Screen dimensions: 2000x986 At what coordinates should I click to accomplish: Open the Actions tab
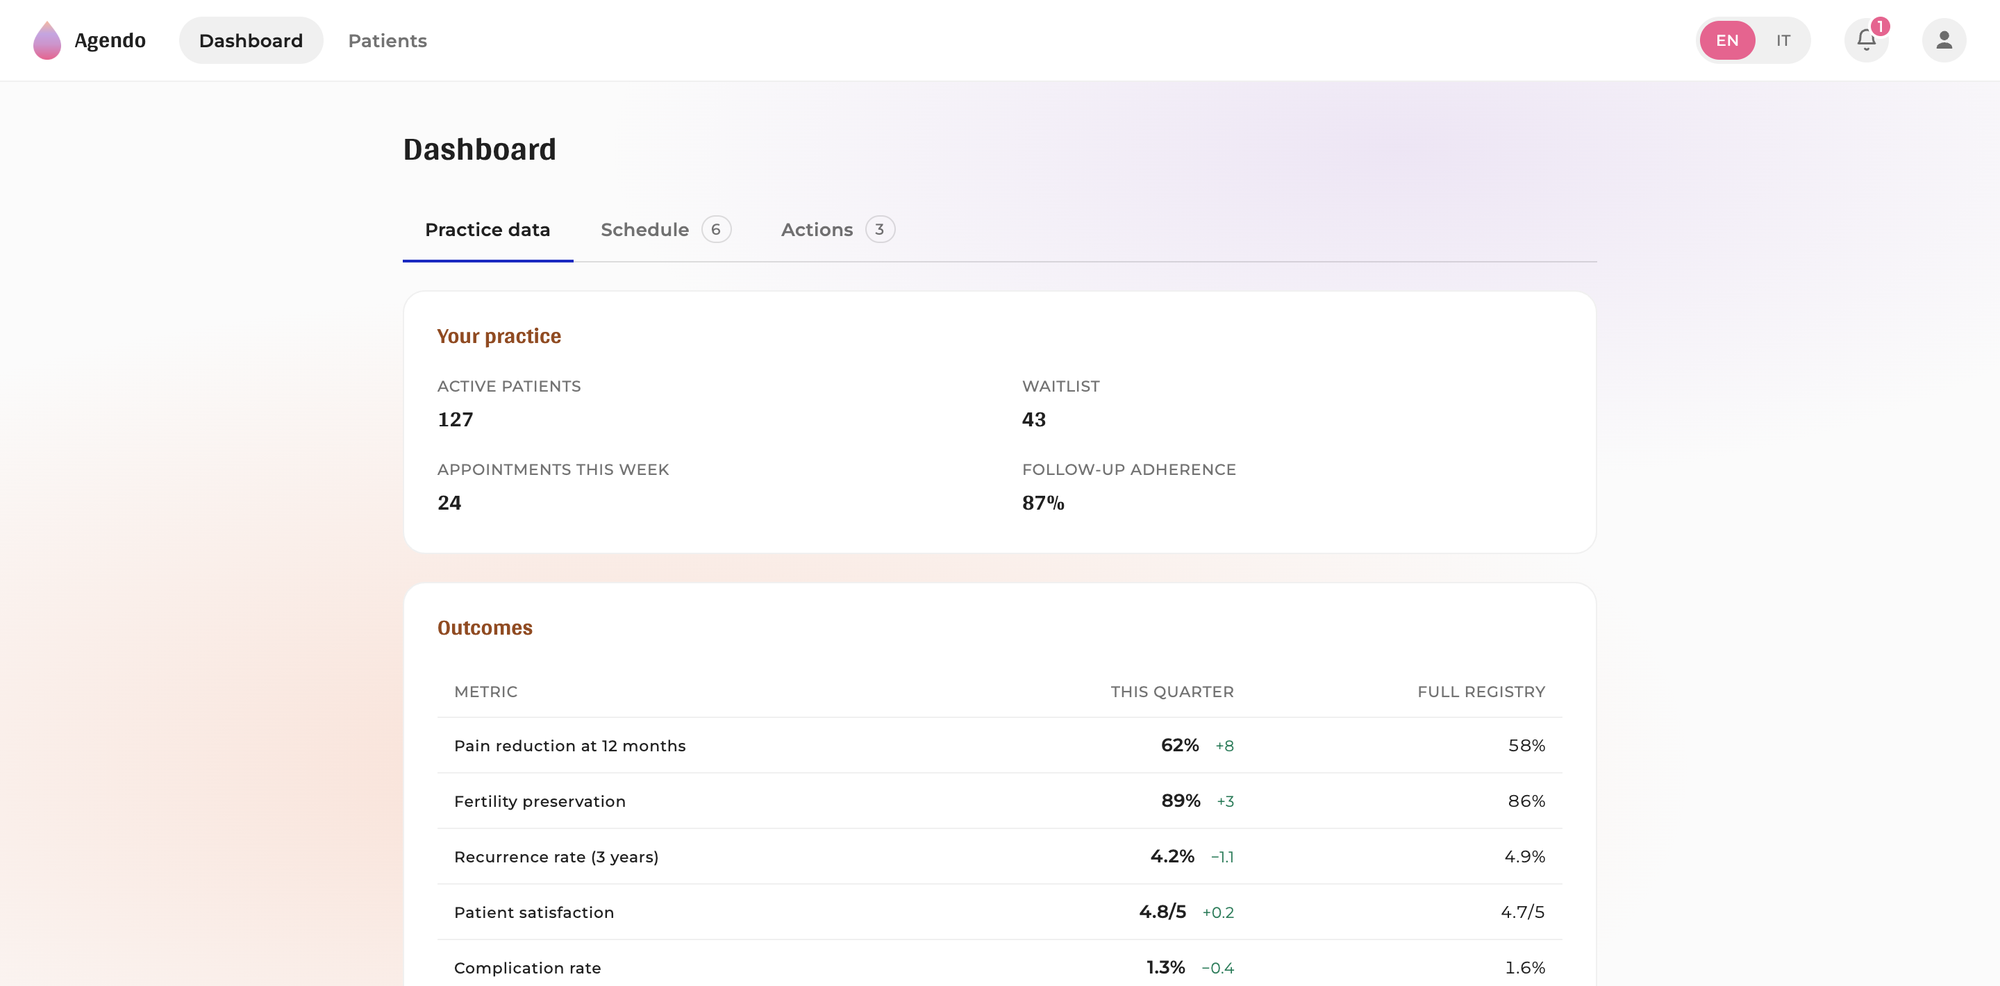[x=837, y=230]
